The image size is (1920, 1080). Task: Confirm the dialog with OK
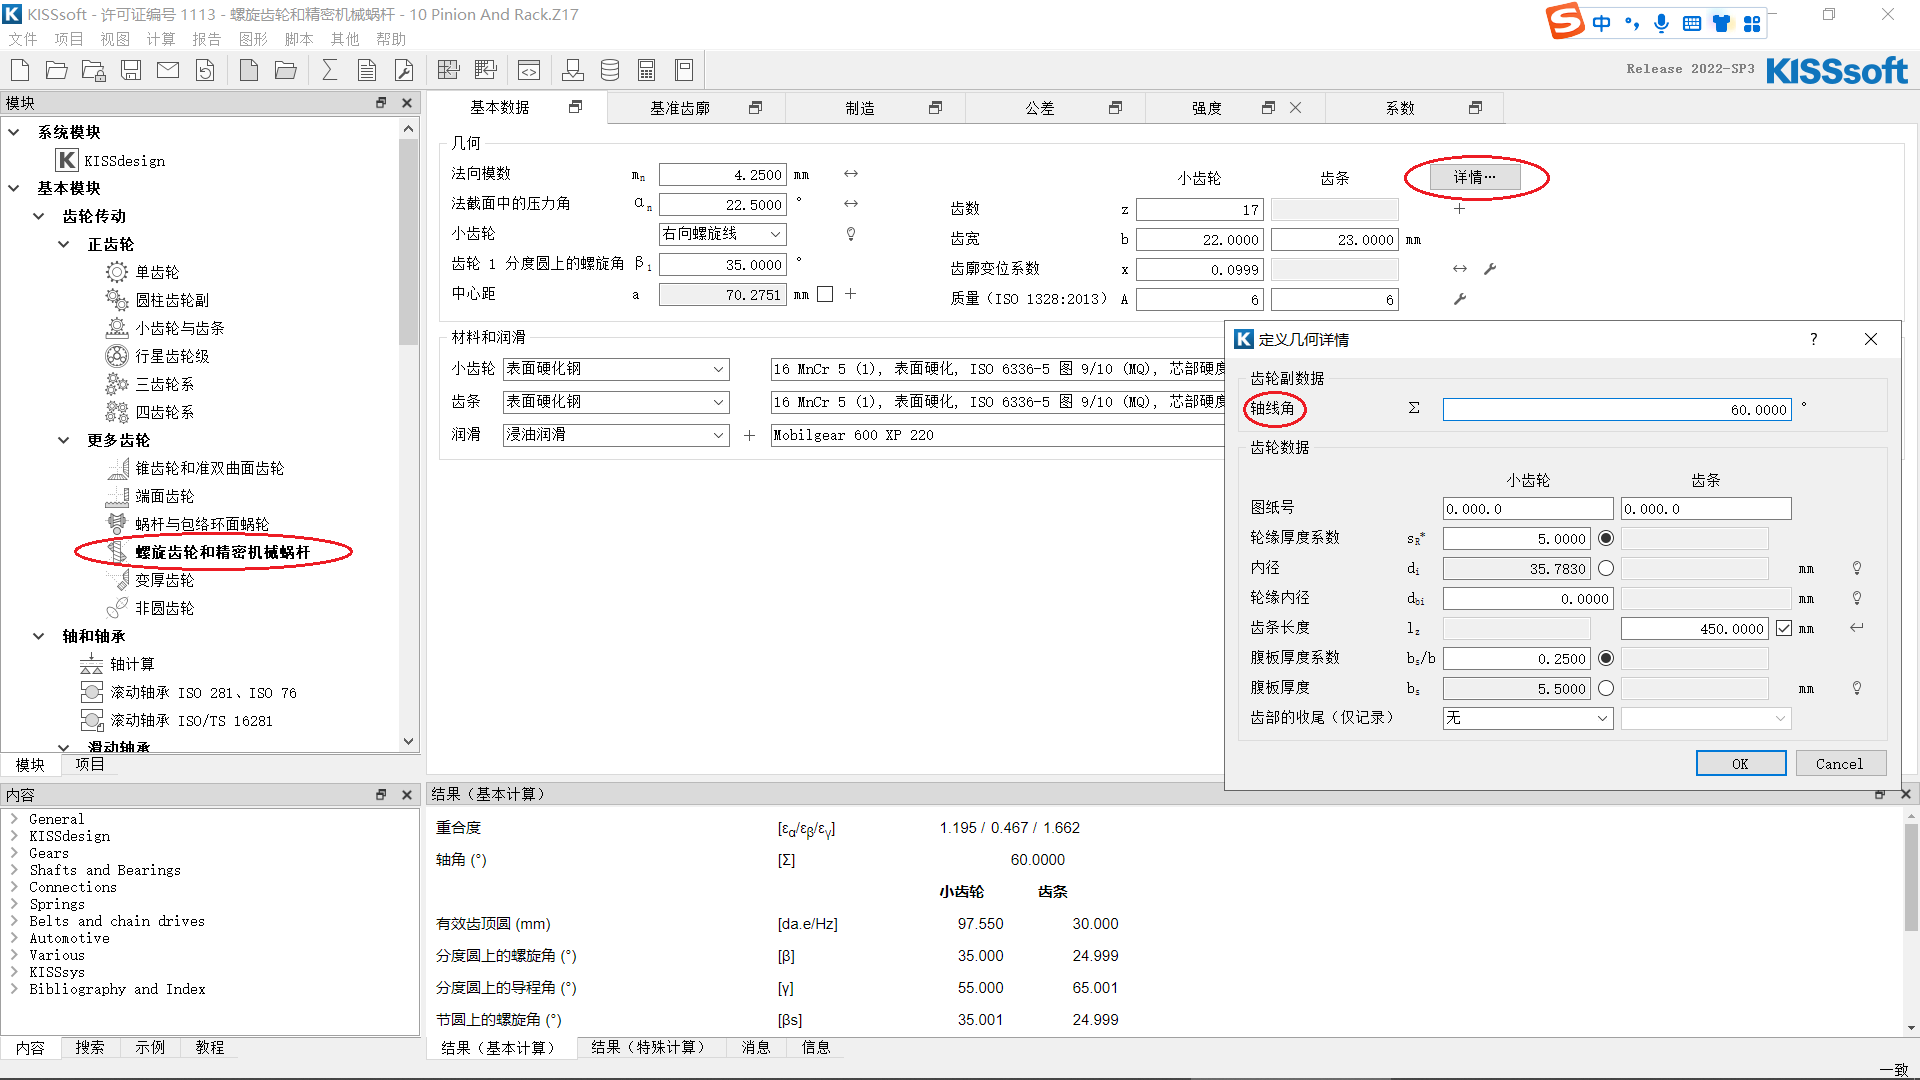click(x=1741, y=764)
